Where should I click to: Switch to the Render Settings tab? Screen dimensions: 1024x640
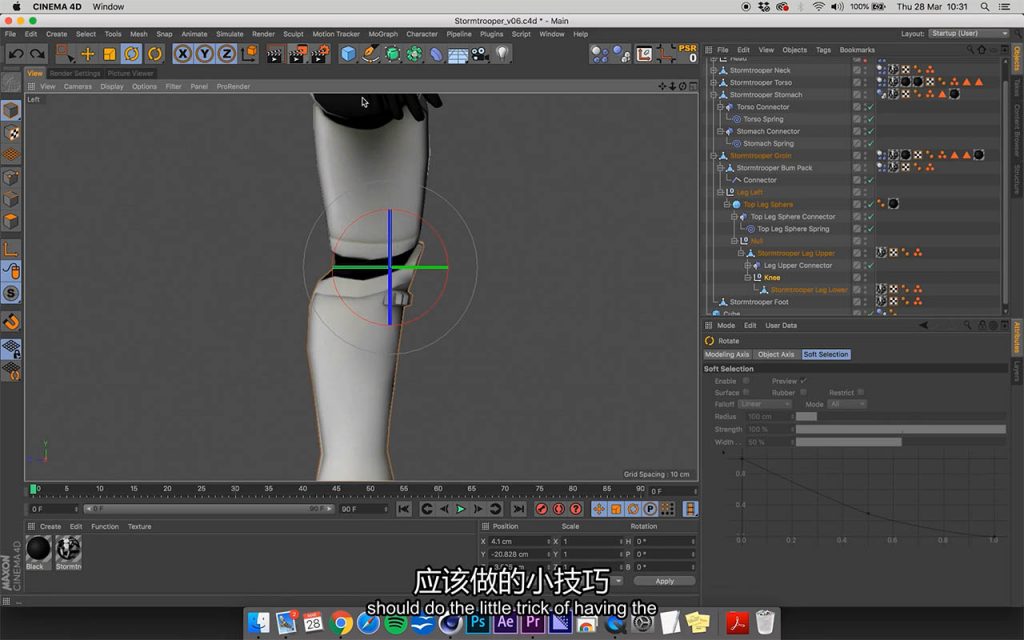(x=75, y=73)
